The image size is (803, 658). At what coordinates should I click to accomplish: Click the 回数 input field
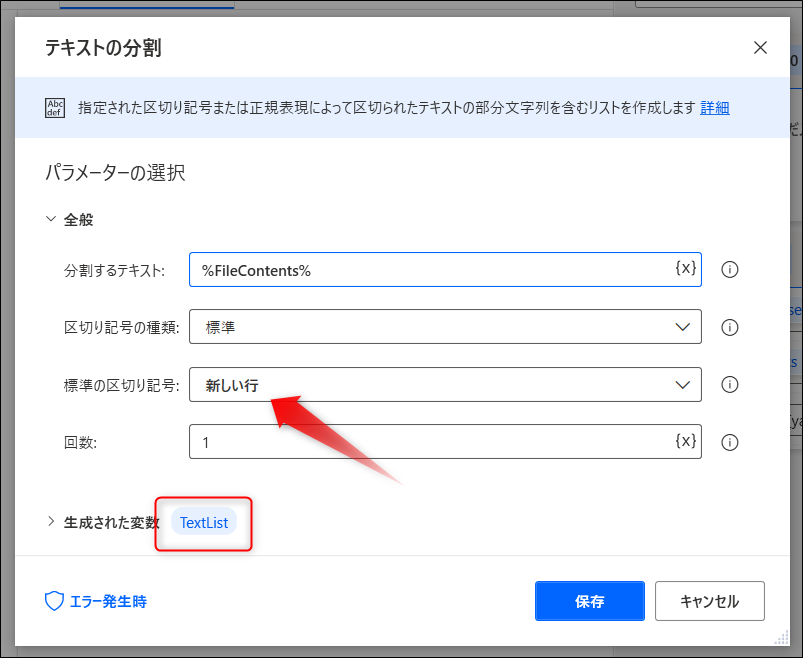[x=445, y=441]
